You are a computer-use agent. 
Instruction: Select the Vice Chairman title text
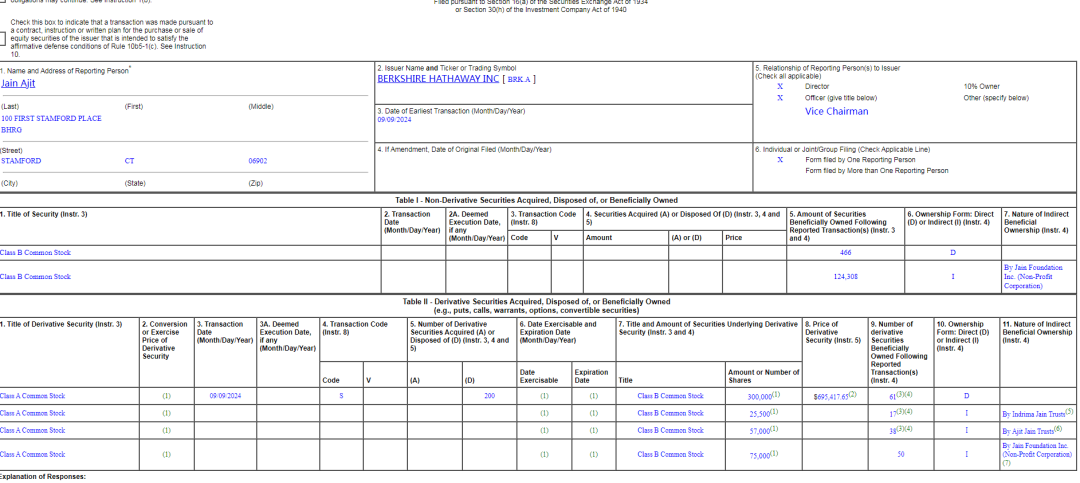837,111
